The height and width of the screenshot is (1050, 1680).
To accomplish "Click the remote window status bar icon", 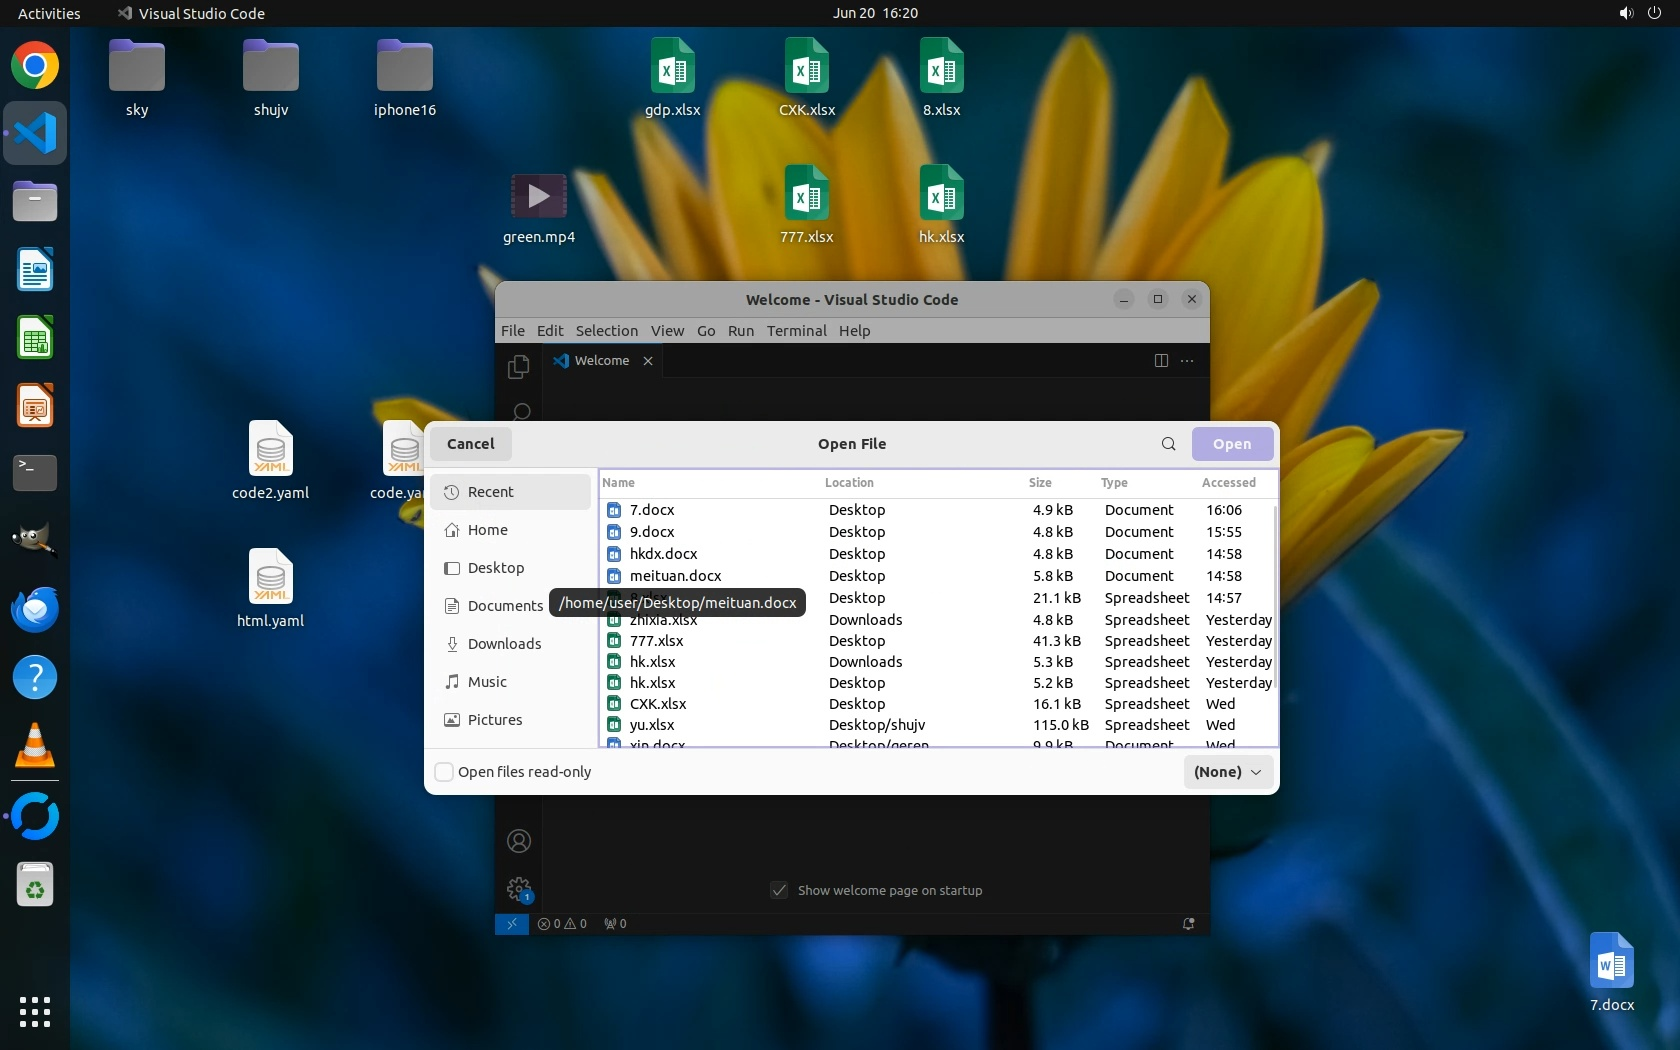I will pyautogui.click(x=511, y=924).
